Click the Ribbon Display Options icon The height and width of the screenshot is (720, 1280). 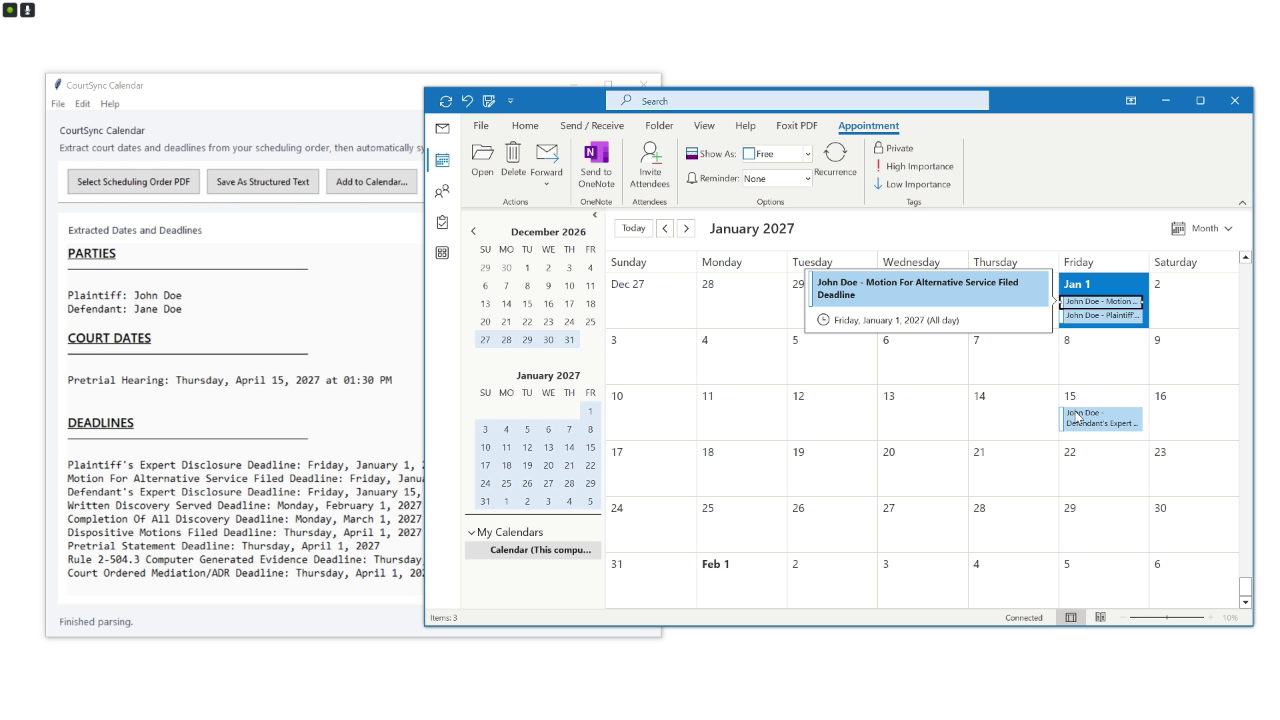coord(1131,101)
